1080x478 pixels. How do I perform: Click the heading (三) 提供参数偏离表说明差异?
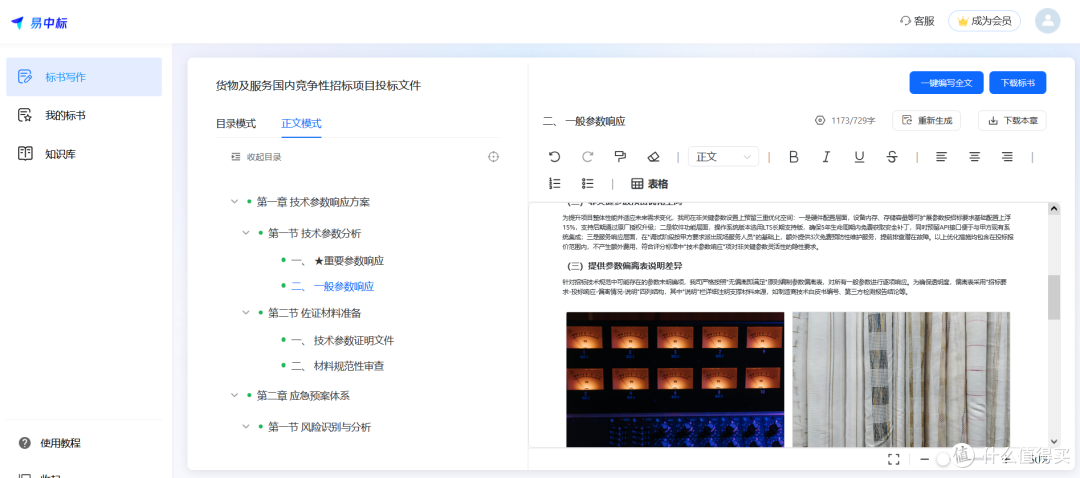[625, 266]
